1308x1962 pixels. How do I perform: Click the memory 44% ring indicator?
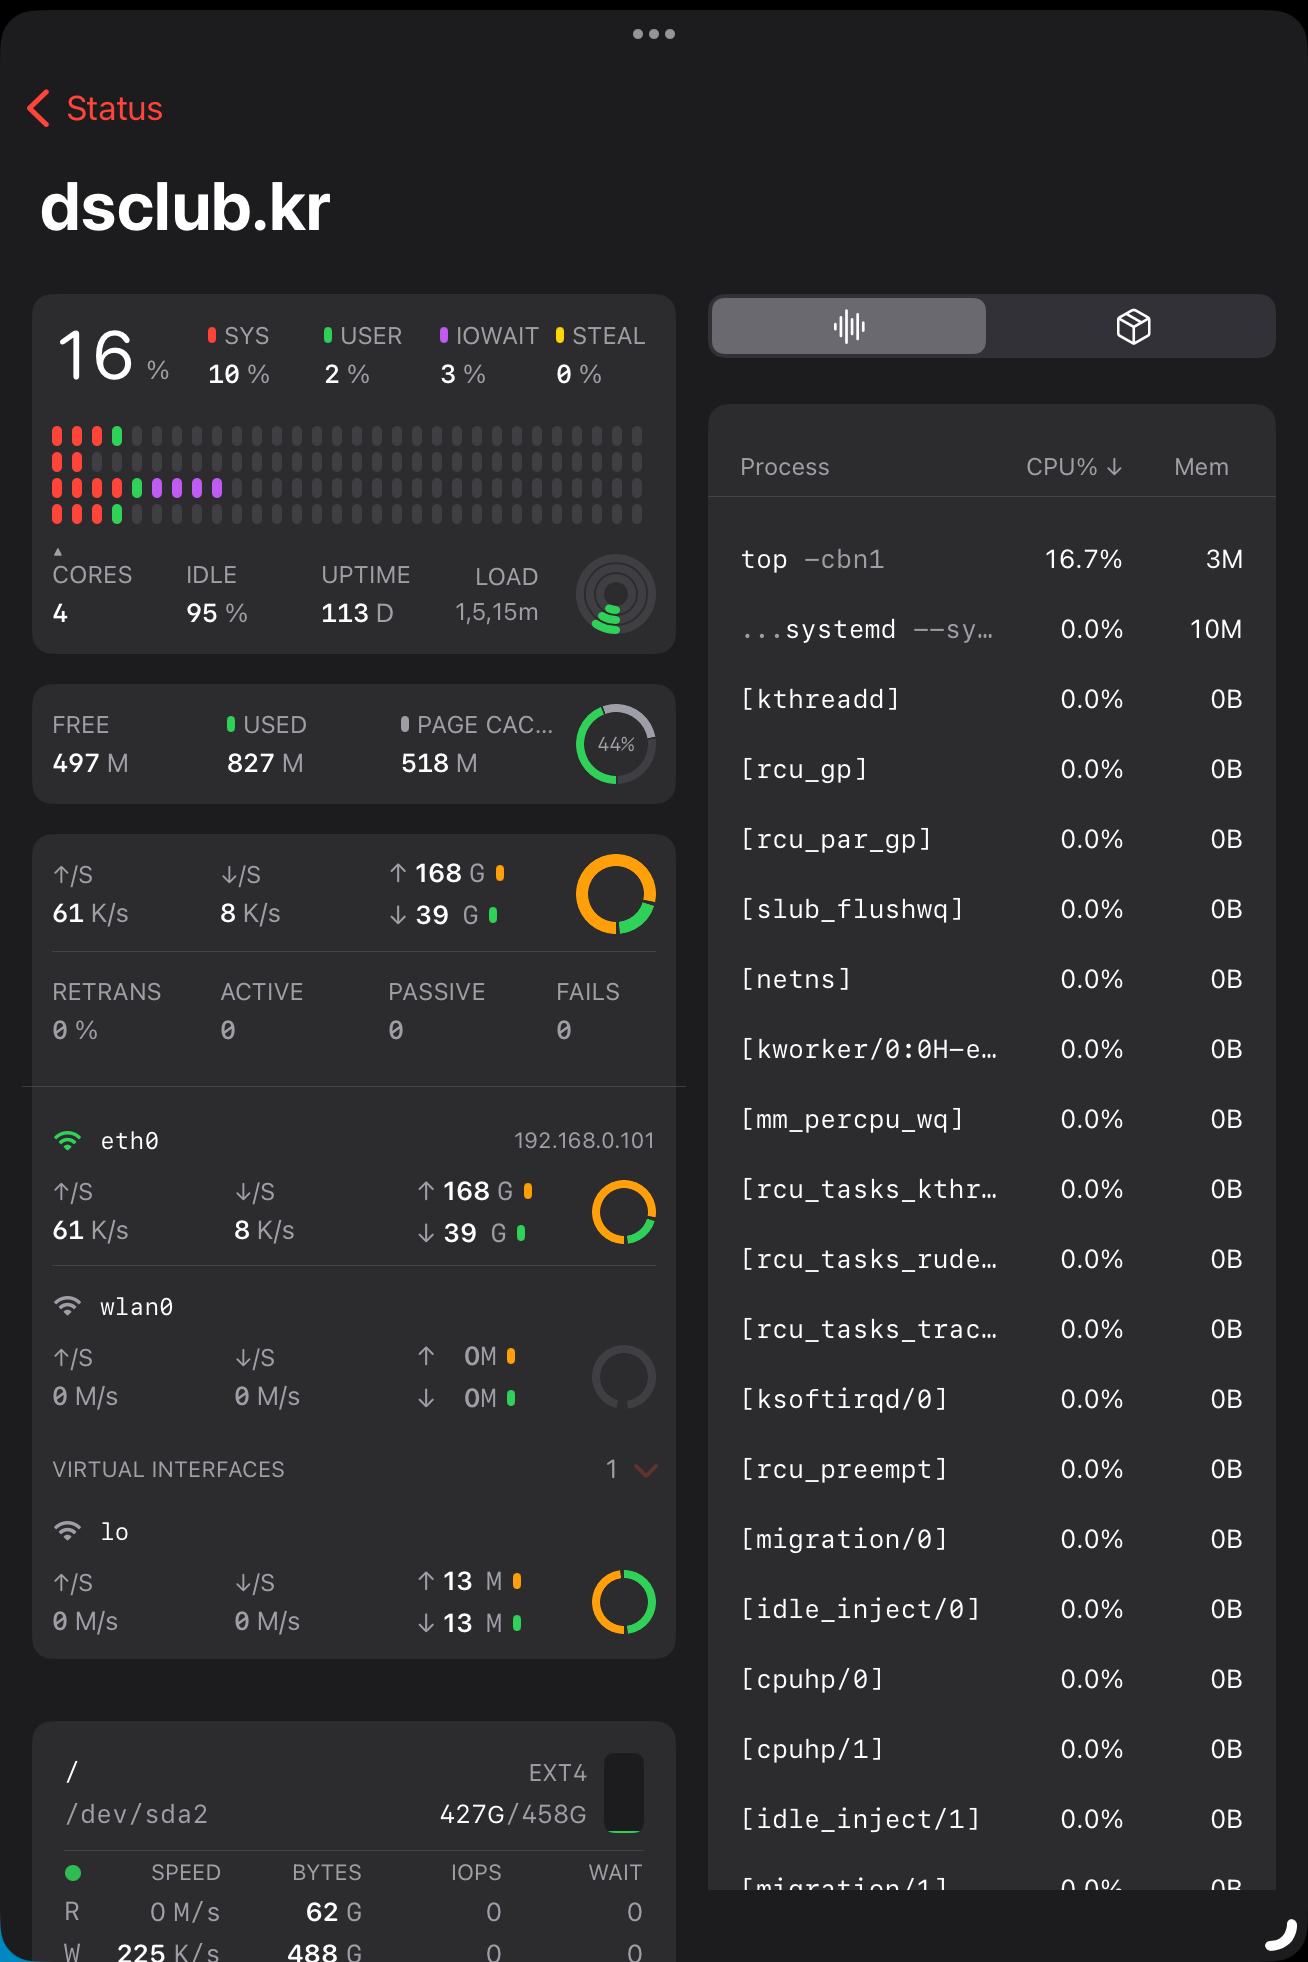(615, 744)
